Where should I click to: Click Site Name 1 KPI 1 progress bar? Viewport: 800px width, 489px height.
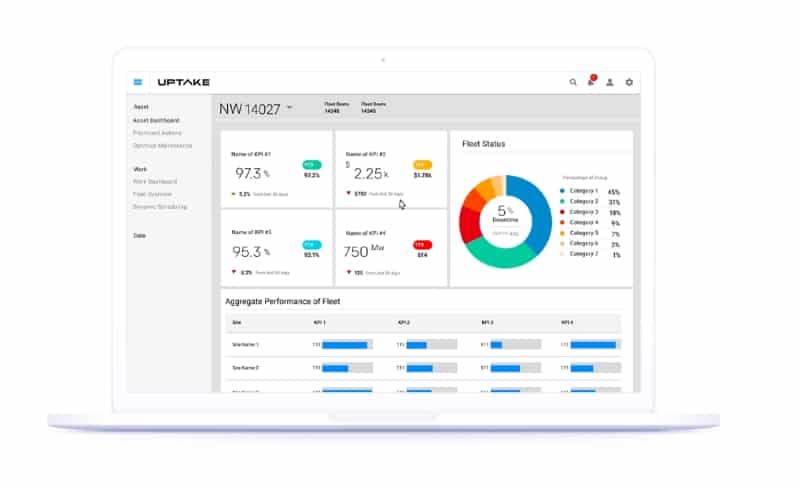click(347, 345)
